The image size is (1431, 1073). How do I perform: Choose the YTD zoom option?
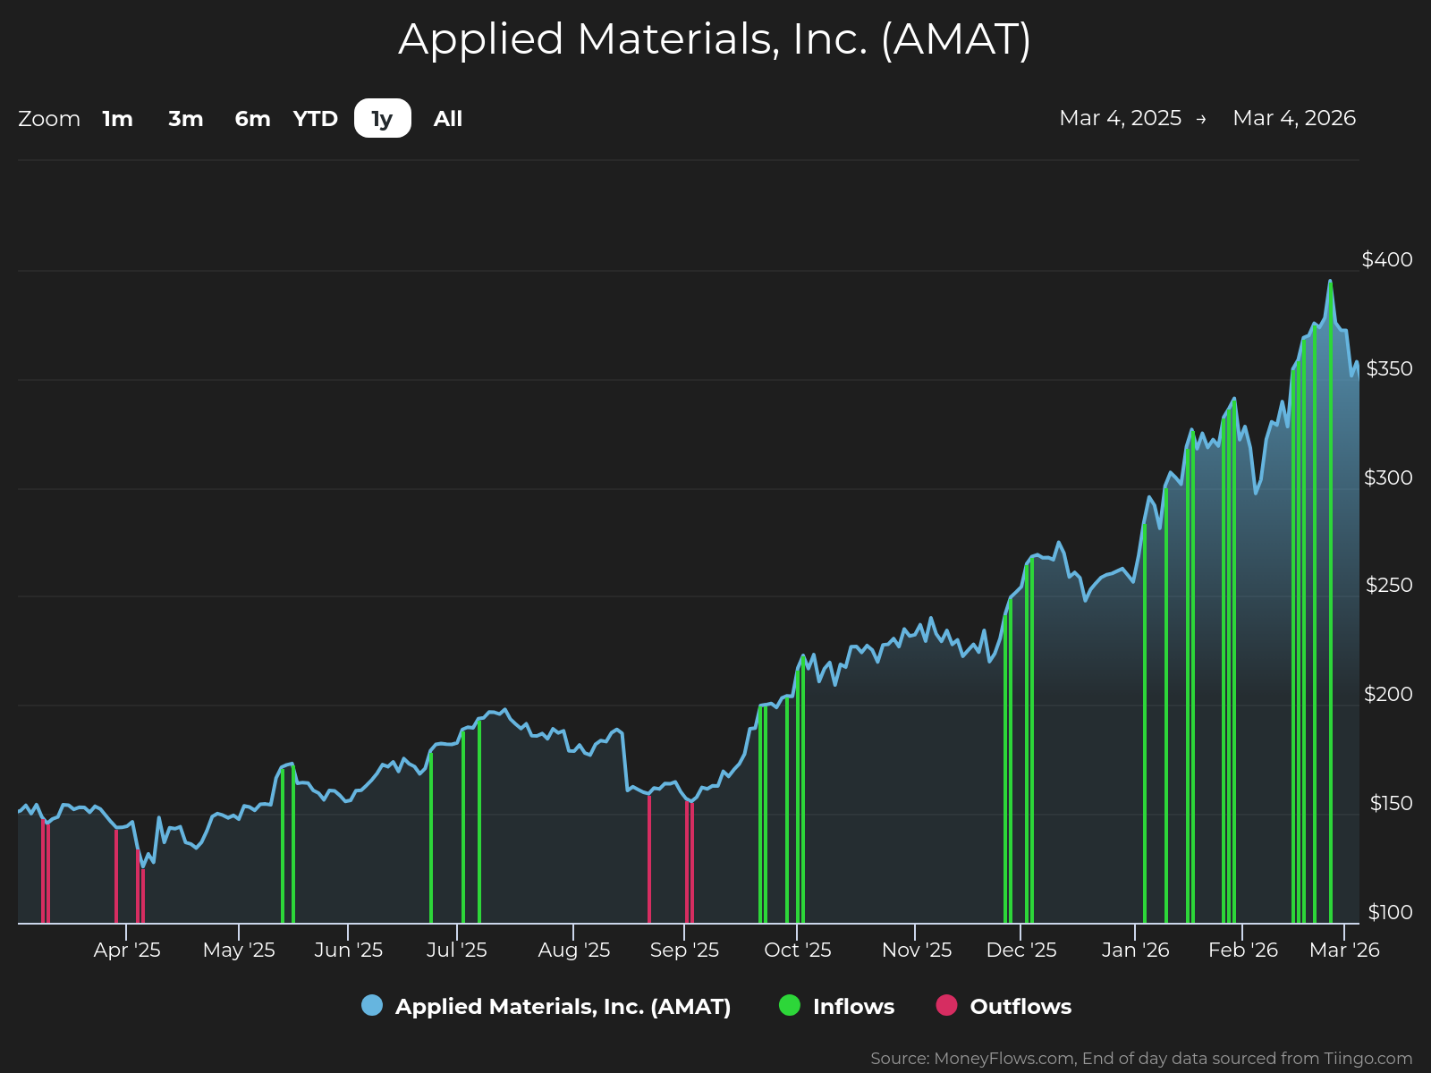point(315,119)
